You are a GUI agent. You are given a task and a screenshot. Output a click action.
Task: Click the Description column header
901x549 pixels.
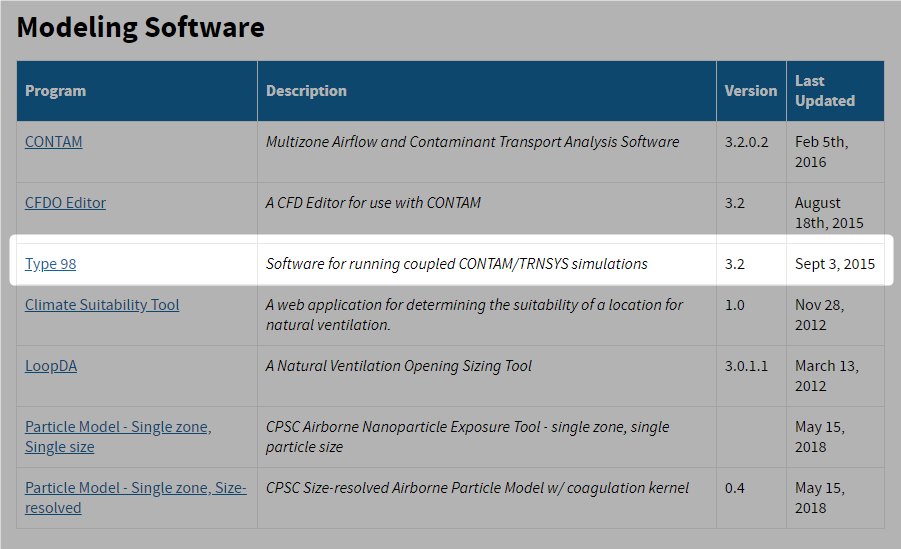tap(306, 91)
